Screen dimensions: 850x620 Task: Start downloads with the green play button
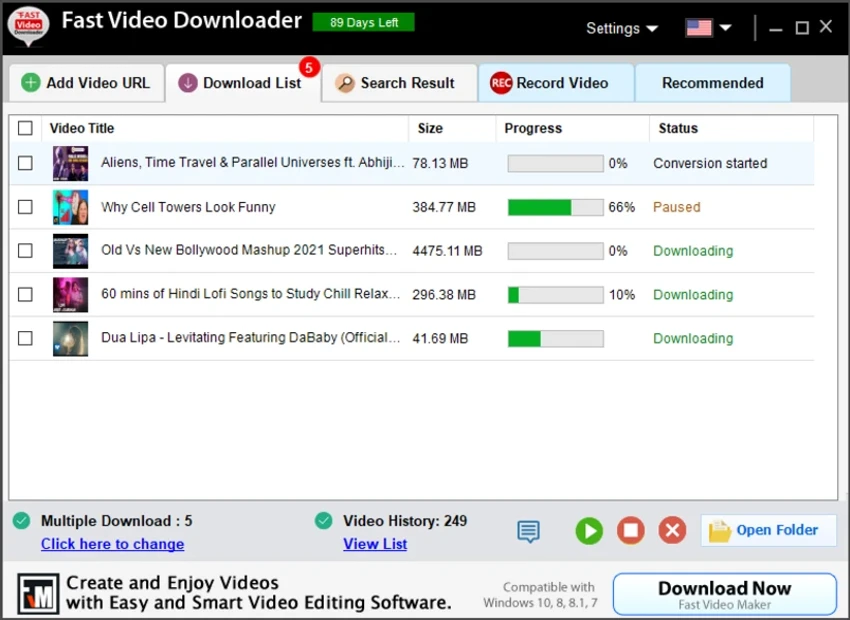coord(589,531)
